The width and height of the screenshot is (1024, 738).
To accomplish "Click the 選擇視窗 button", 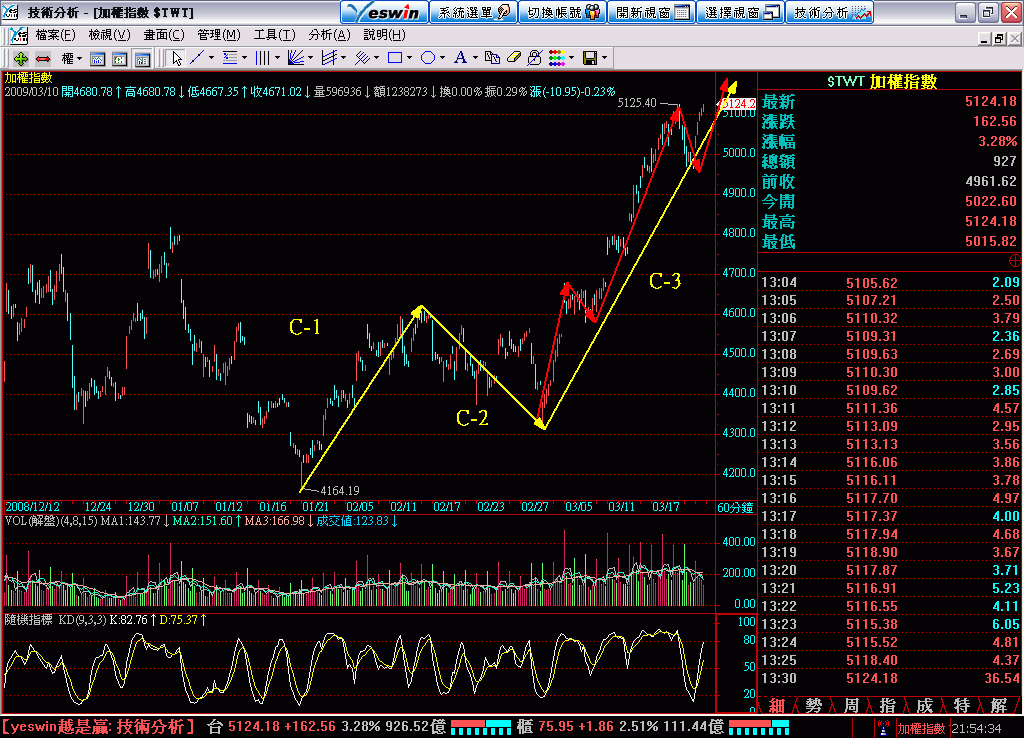I will pos(740,12).
